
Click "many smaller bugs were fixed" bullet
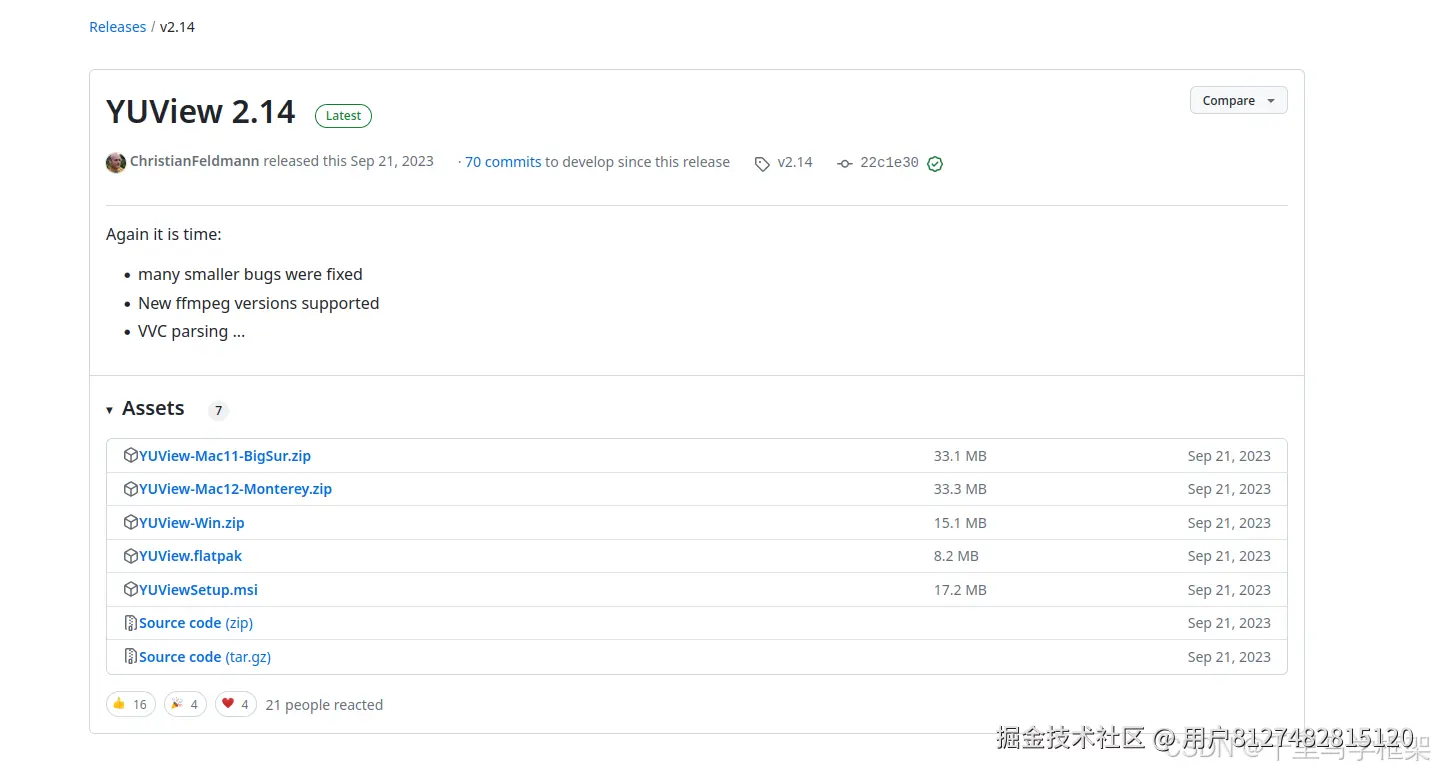(250, 274)
